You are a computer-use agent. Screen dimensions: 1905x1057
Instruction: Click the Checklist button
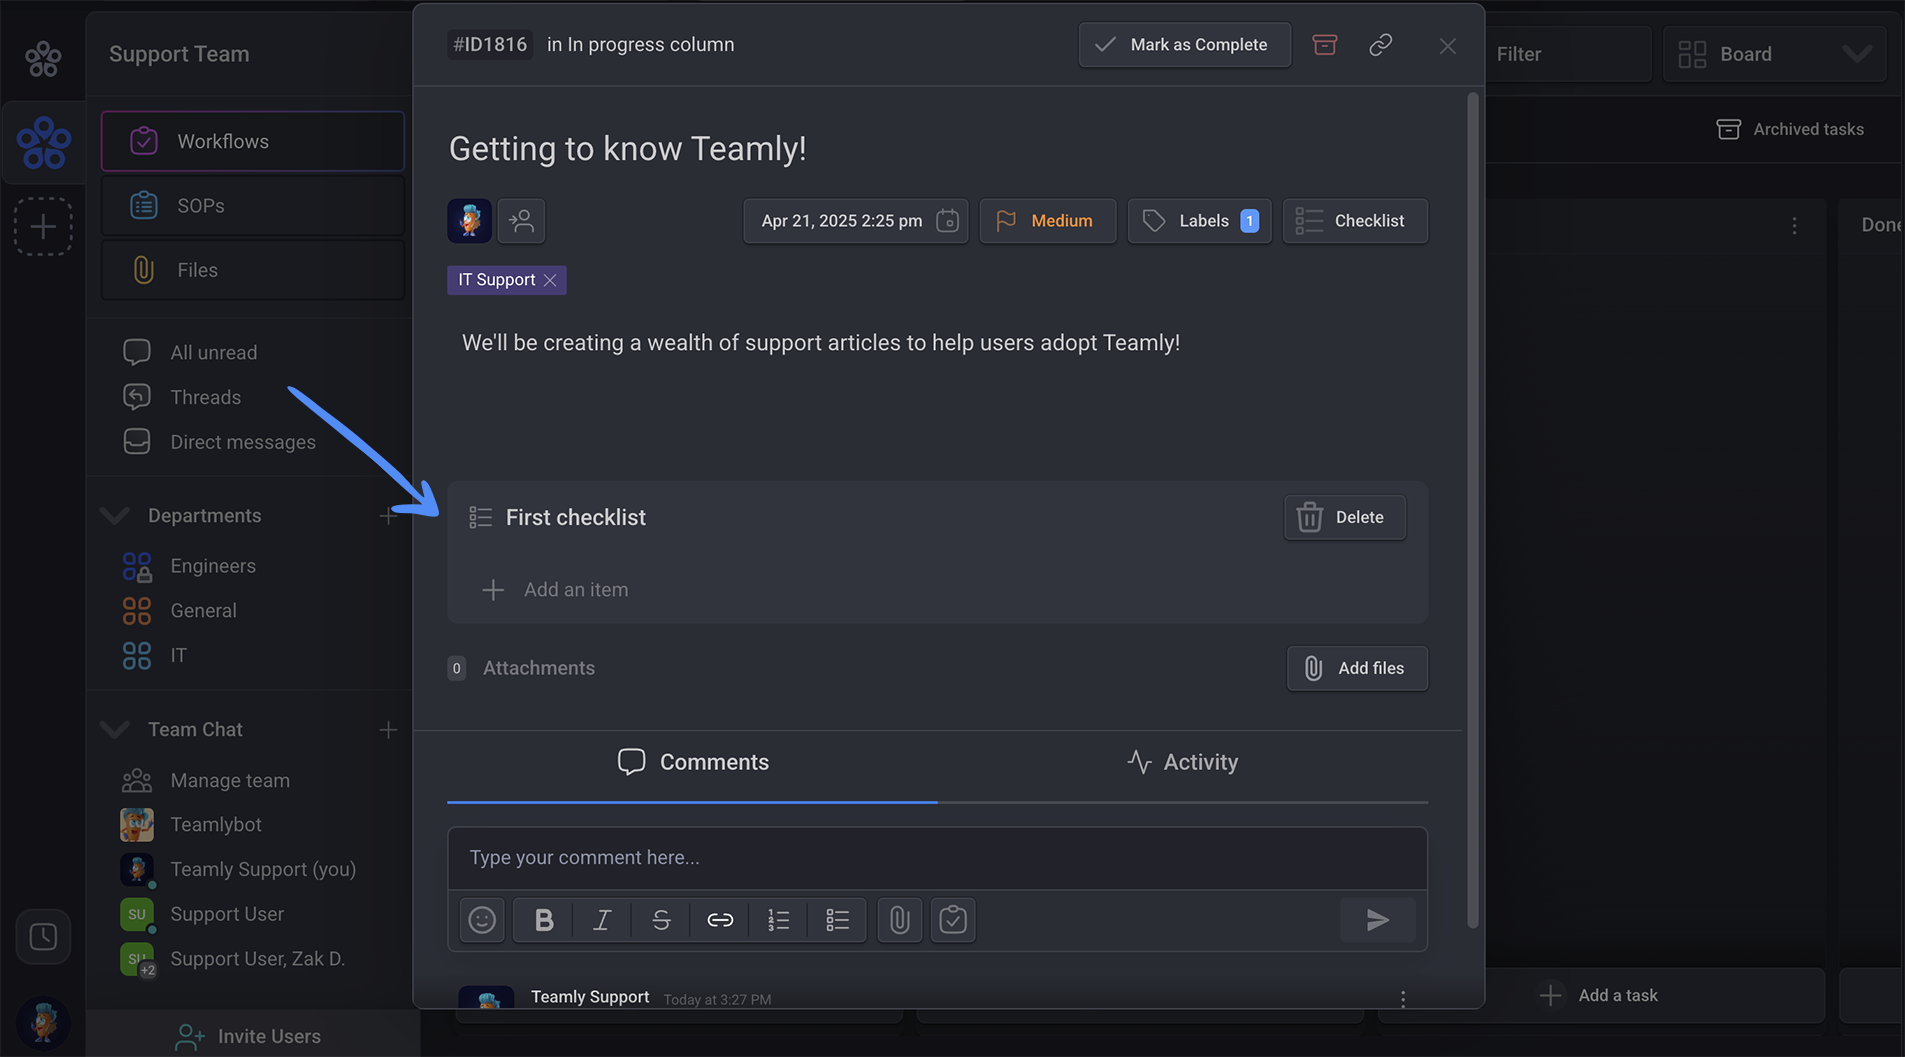1355,221
